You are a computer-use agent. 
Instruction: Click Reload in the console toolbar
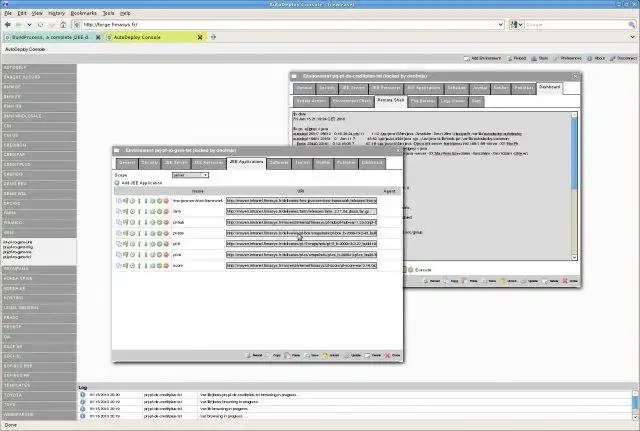click(x=516, y=58)
